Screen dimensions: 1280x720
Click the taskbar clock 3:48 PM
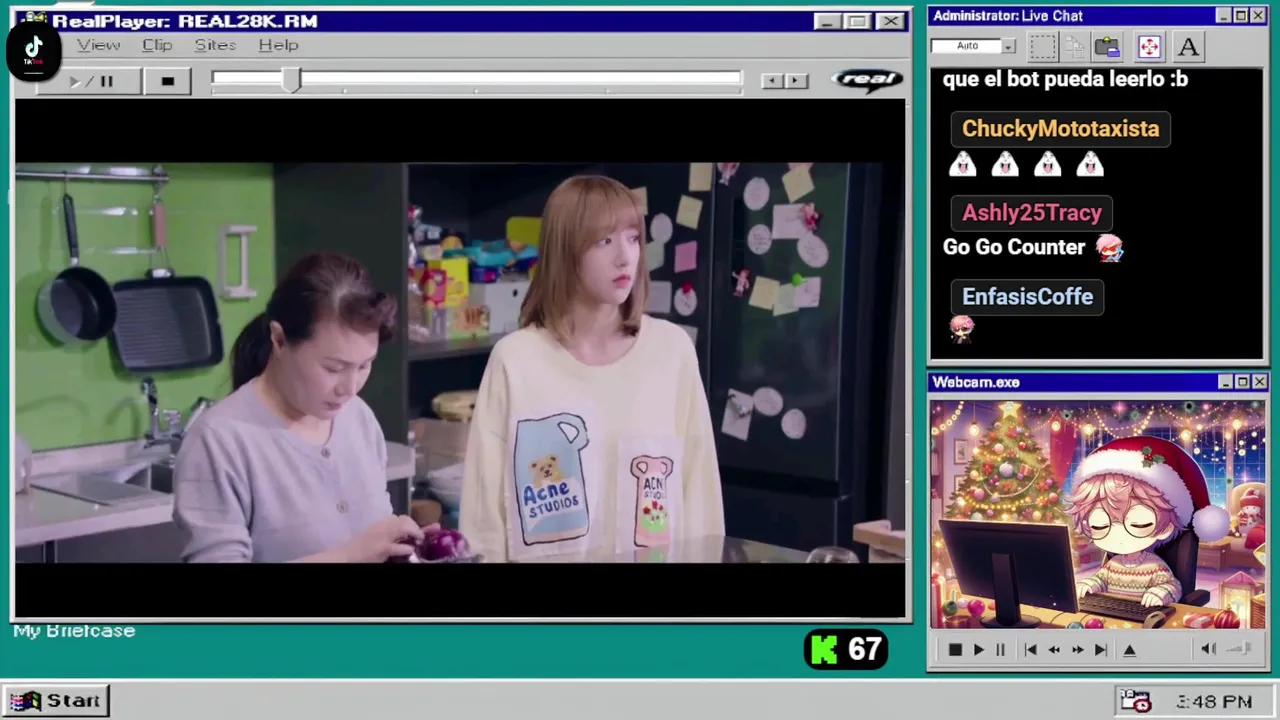[1214, 702]
